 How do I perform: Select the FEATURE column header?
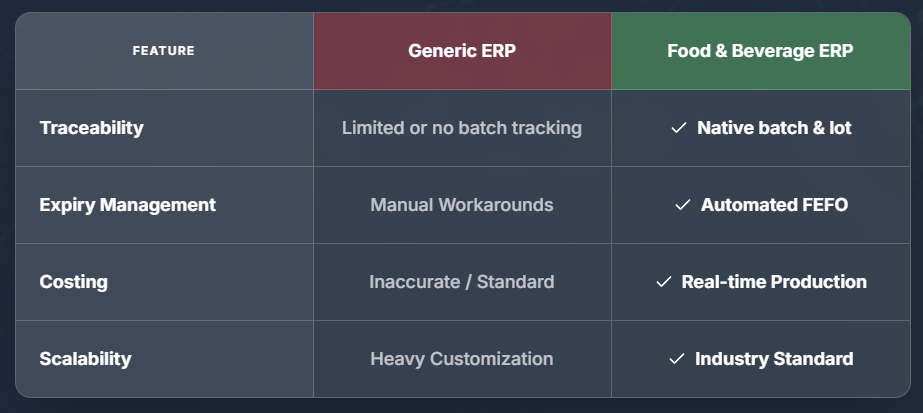[164, 51]
